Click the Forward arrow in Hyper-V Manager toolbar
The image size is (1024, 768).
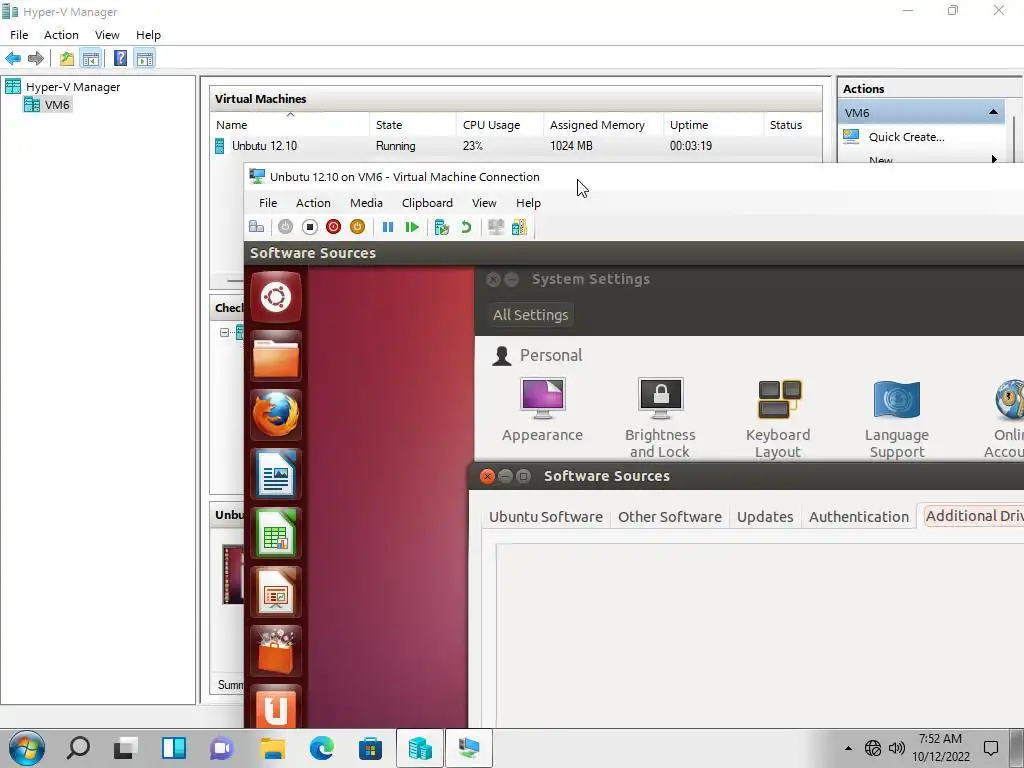click(36, 59)
